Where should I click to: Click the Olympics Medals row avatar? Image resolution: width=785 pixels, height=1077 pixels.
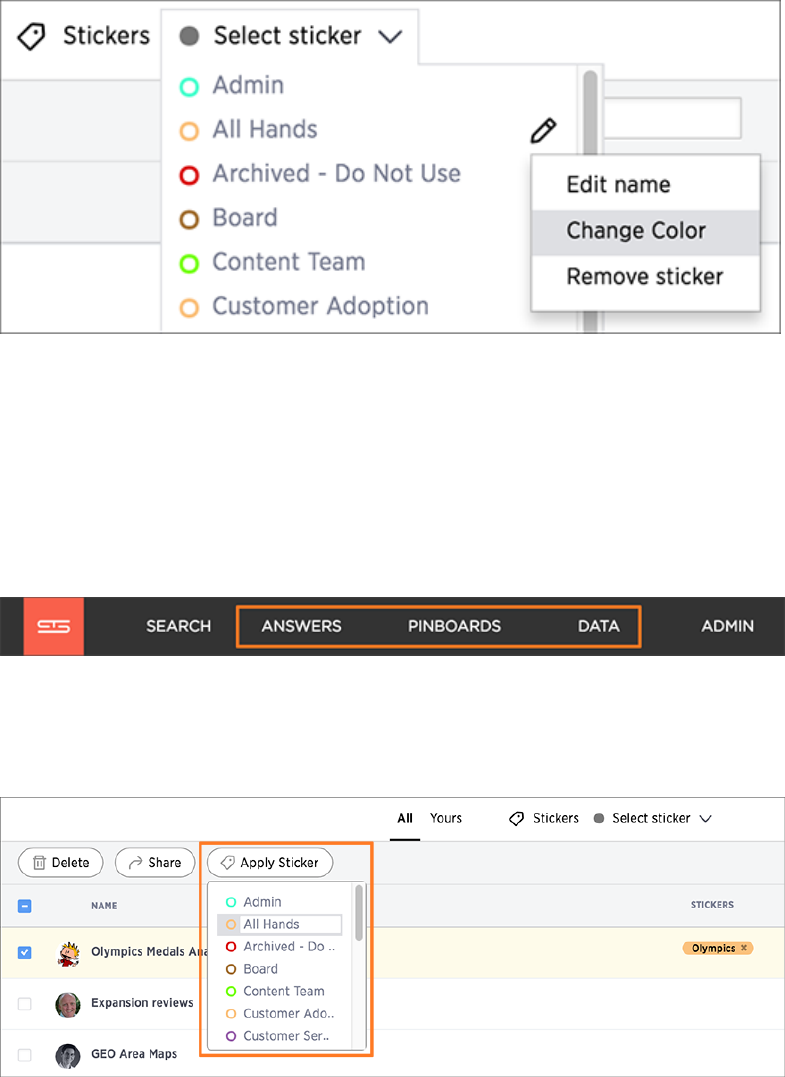[x=68, y=953]
